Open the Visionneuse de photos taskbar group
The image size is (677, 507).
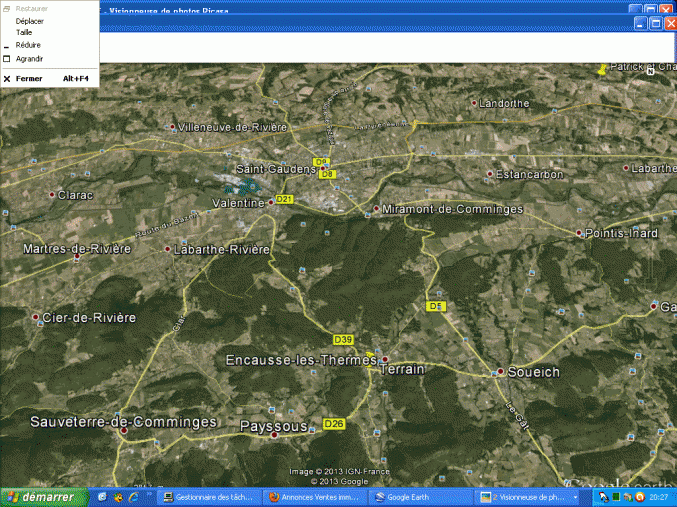click(524, 497)
